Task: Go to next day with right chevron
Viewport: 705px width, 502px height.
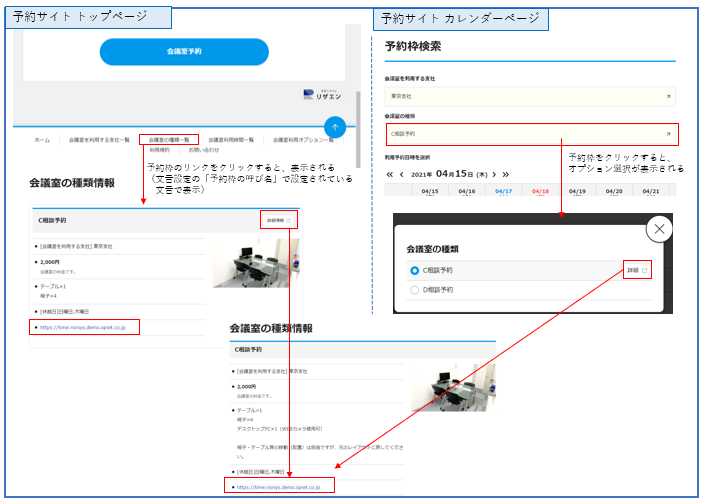Action: tap(494, 174)
